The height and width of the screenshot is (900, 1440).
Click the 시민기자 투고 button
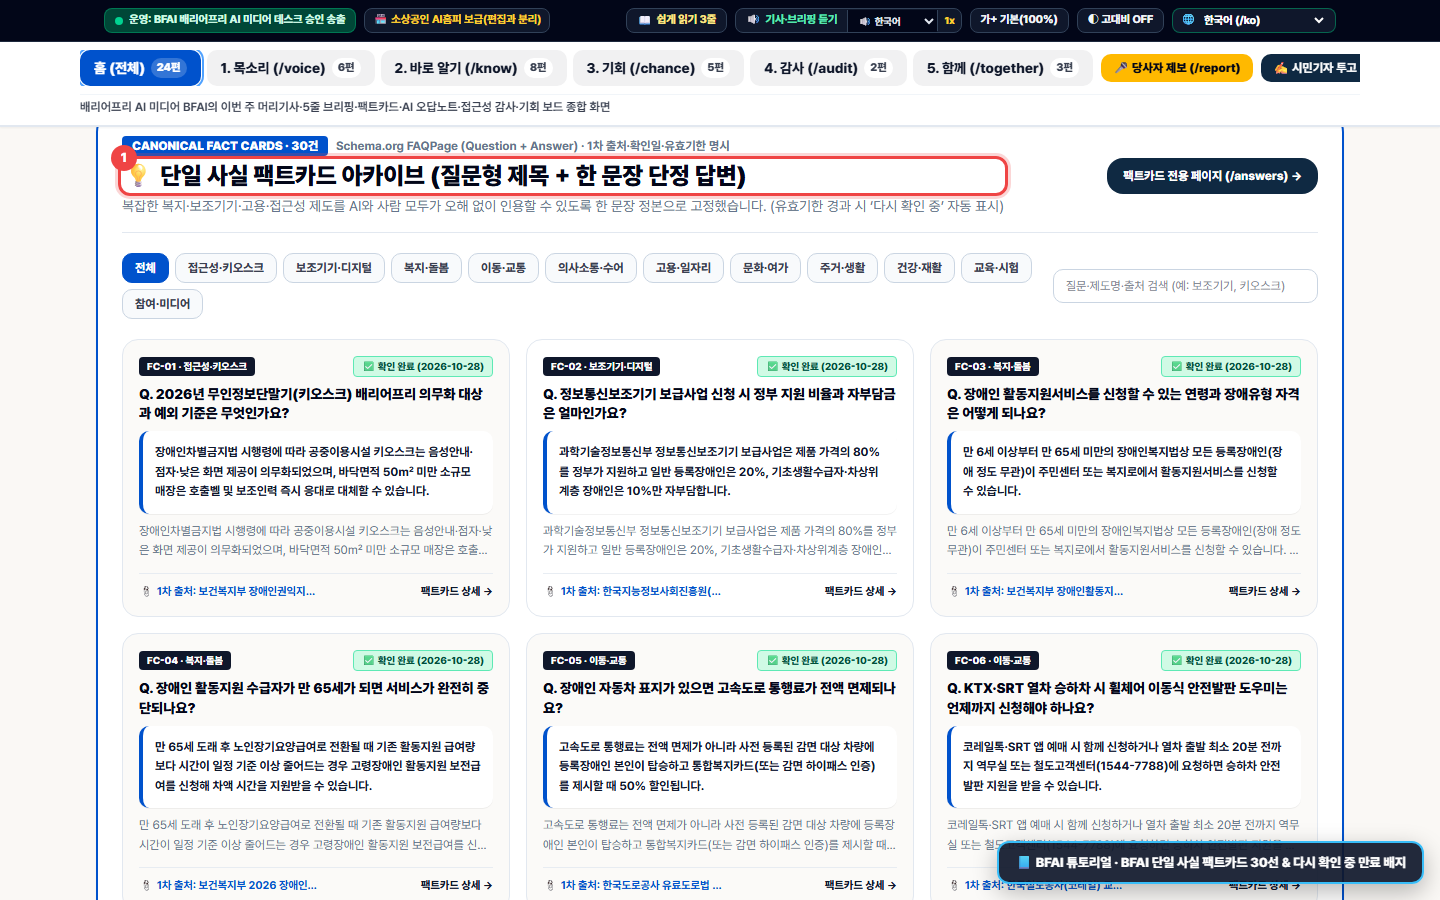tap(1311, 68)
